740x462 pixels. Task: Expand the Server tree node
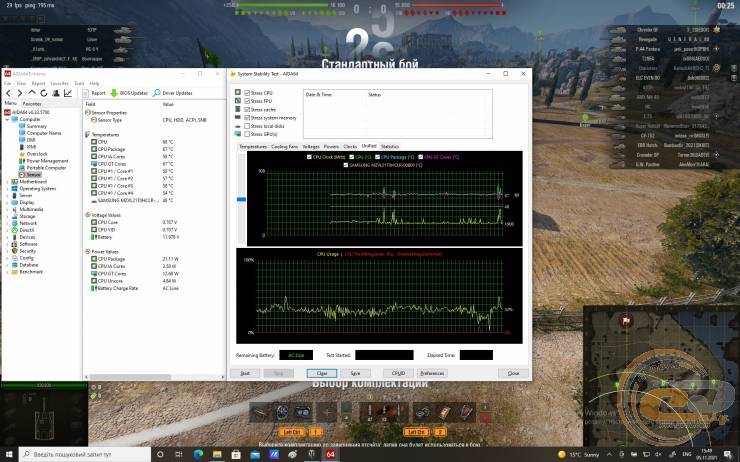click(x=7, y=195)
